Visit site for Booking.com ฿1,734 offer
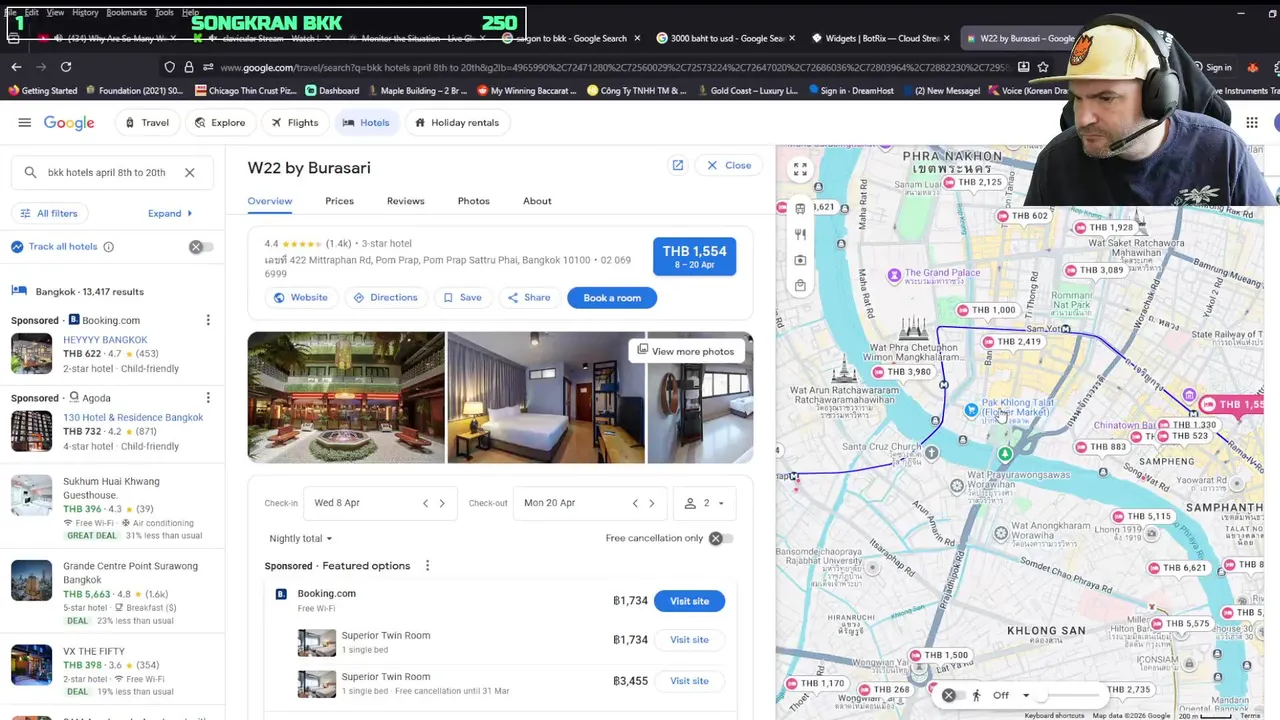 point(689,601)
